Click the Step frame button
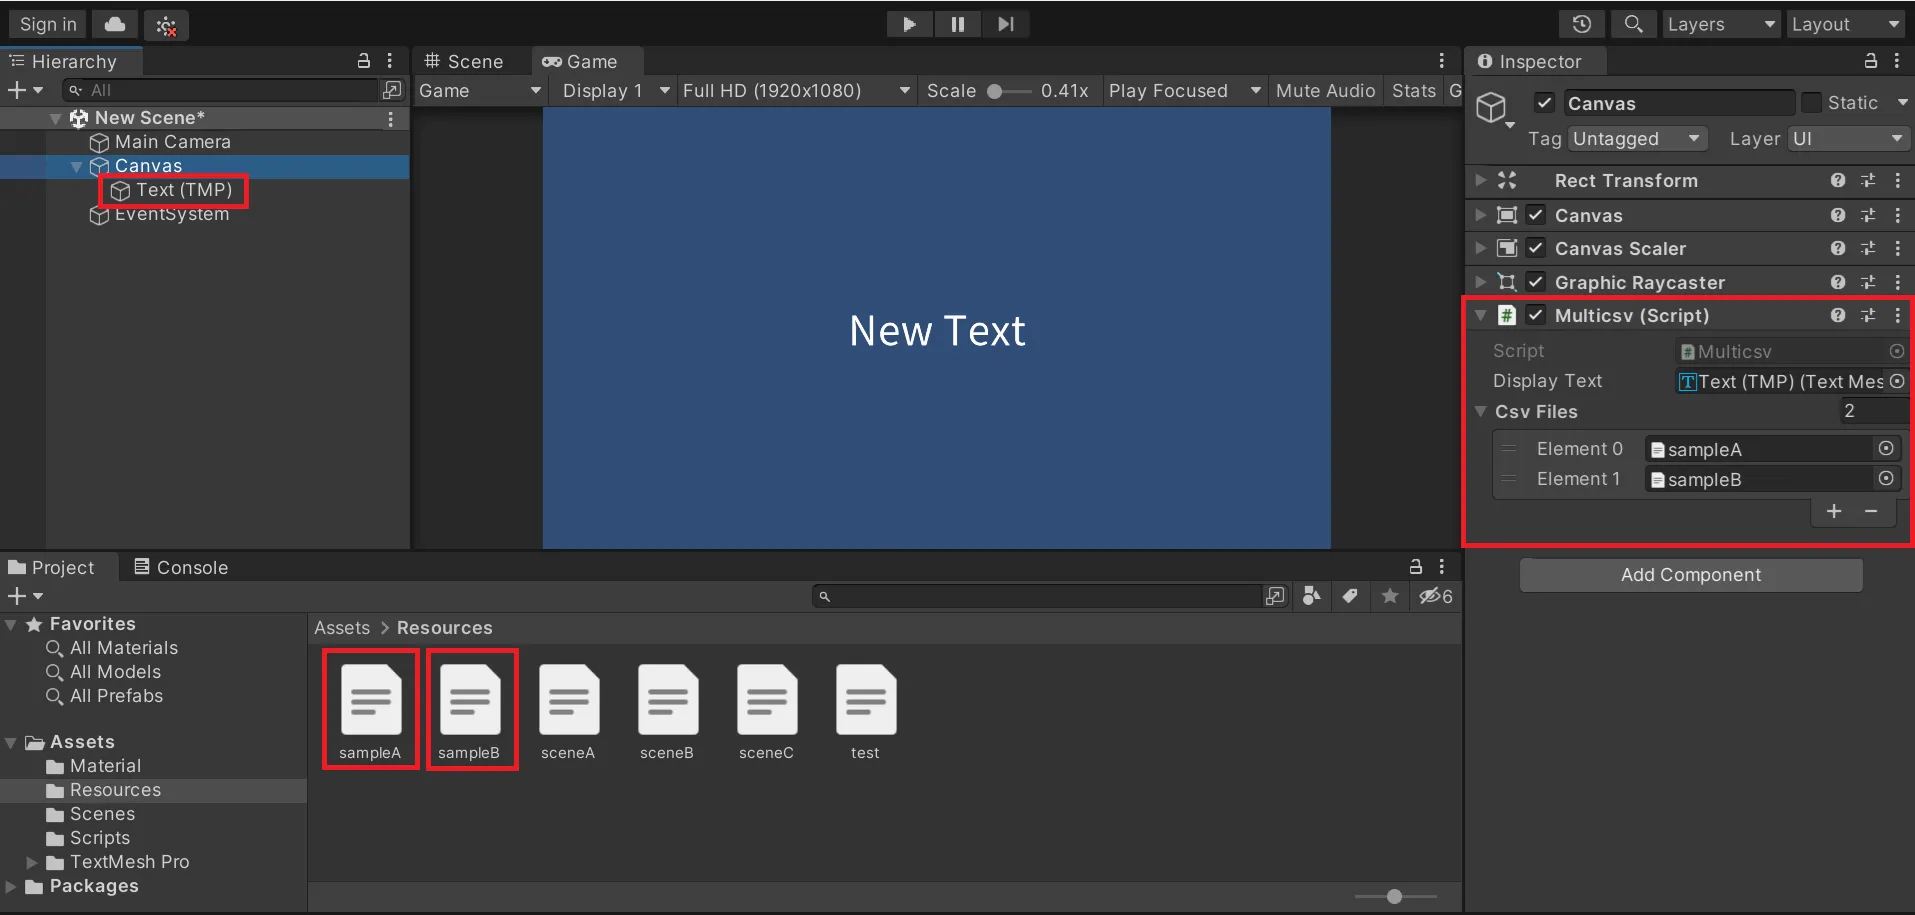 pyautogui.click(x=1005, y=24)
